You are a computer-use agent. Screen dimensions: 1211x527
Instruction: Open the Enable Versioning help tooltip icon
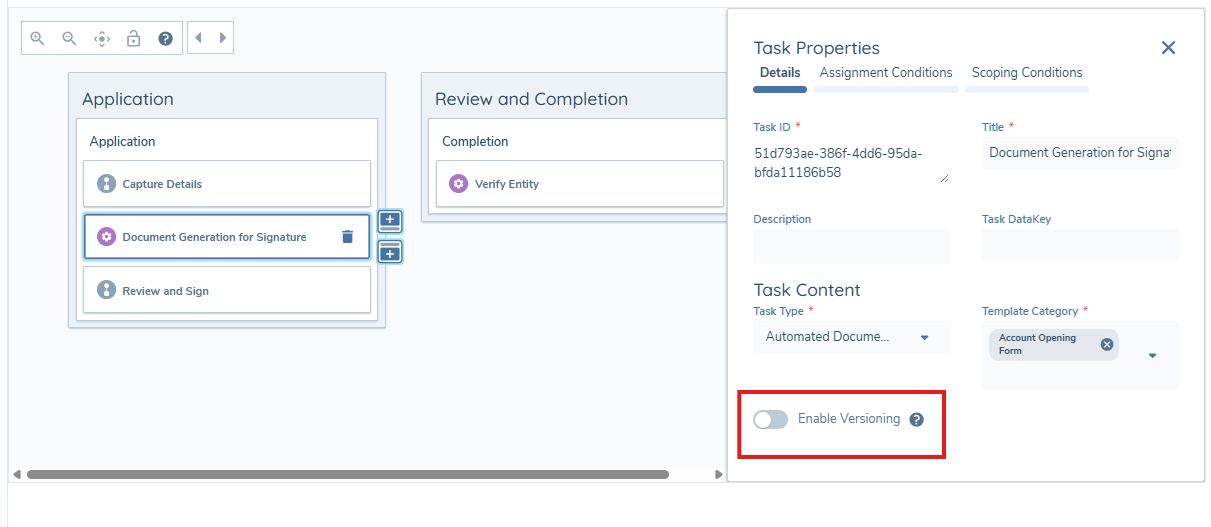pos(917,420)
